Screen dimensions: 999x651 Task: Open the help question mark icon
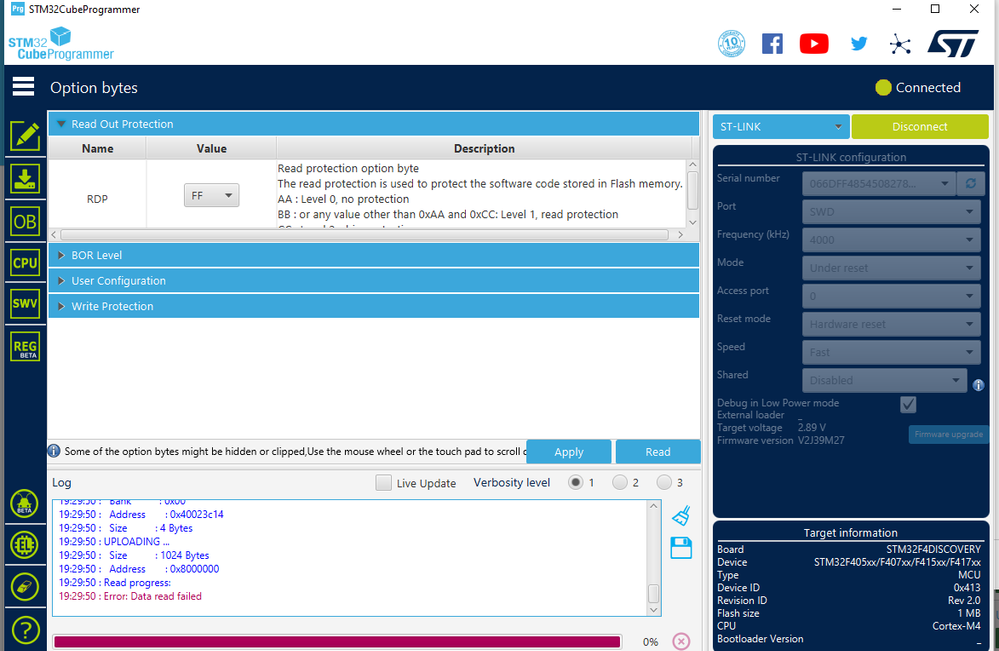point(25,630)
